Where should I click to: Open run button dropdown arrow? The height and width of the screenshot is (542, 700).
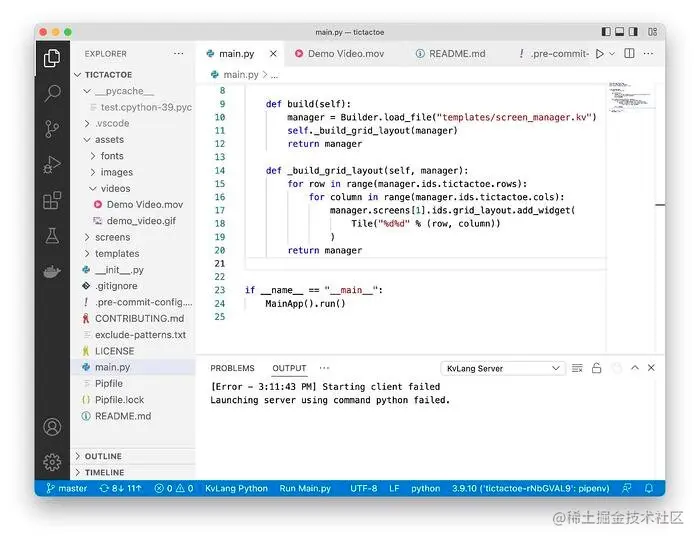click(612, 54)
